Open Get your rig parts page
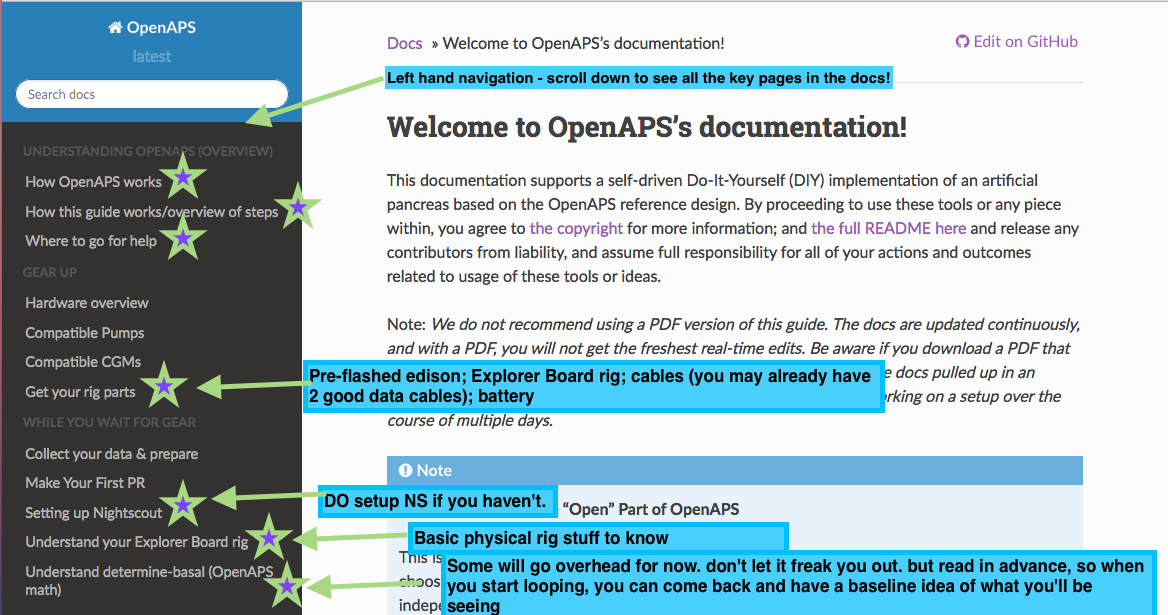The image size is (1168, 615). tap(80, 392)
